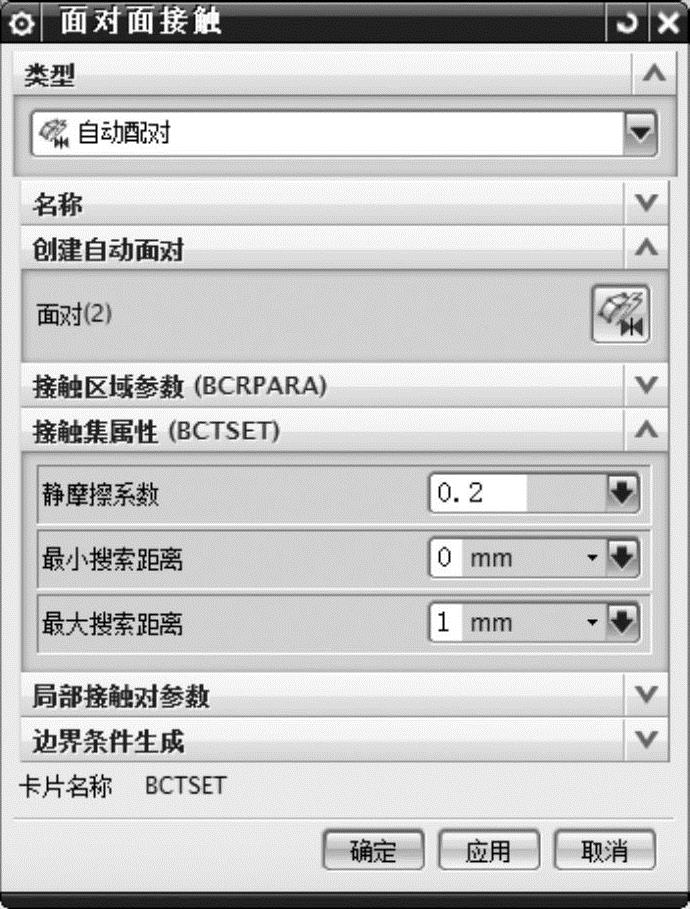
Task: Collapse the 创建自动面对 section
Action: (x=648, y=248)
